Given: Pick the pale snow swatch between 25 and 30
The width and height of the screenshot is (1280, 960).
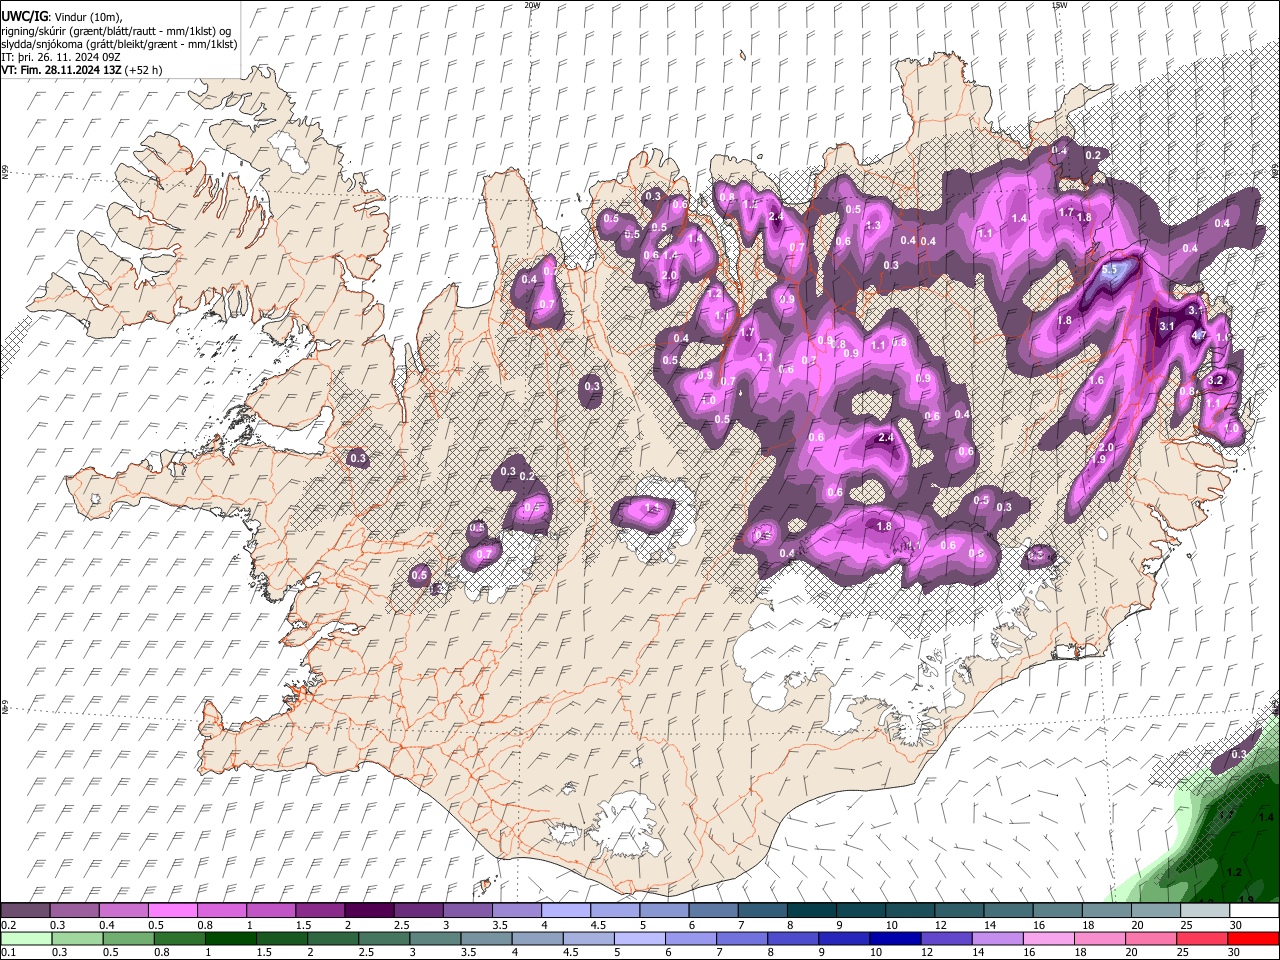Looking at the screenshot, I should pyautogui.click(x=1204, y=911).
